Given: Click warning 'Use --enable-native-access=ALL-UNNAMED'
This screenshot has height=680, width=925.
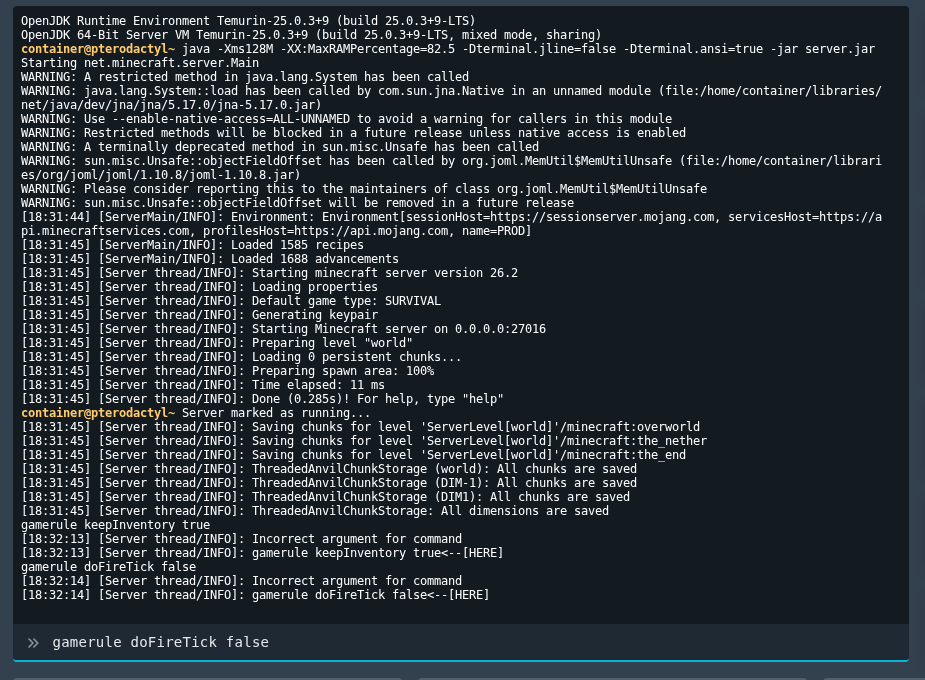Looking at the screenshot, I should (346, 119).
